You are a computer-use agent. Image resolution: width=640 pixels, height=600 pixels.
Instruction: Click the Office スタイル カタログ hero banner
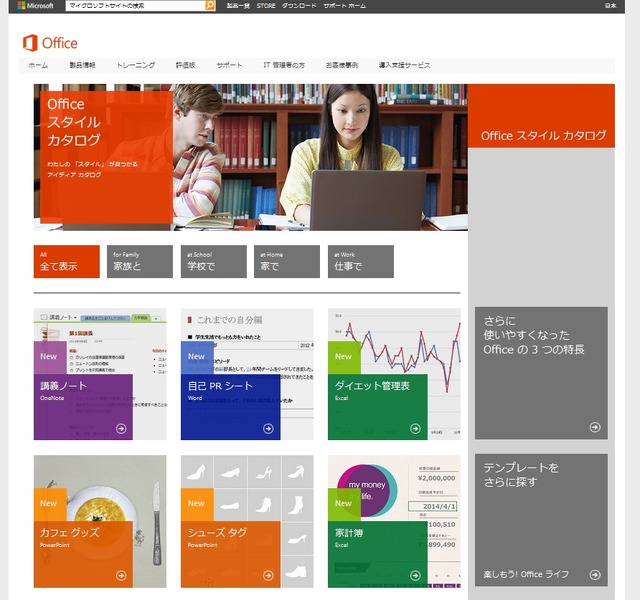[x=251, y=158]
